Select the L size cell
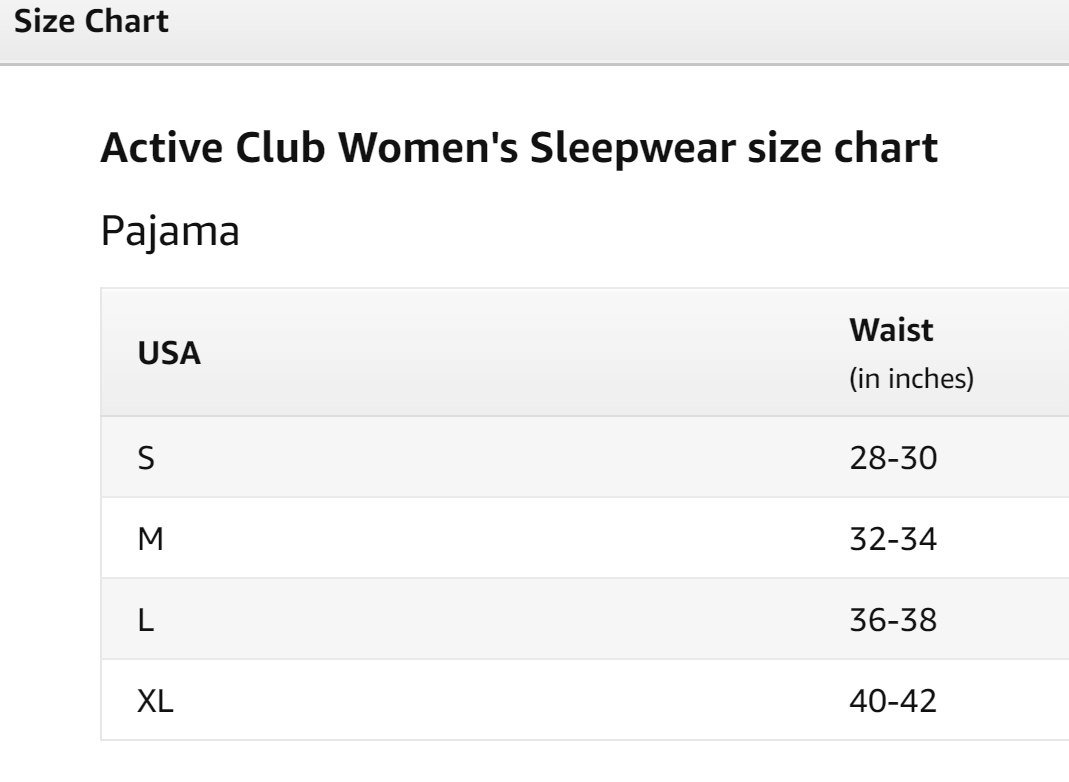Screen dimensions: 1069x782 144,620
